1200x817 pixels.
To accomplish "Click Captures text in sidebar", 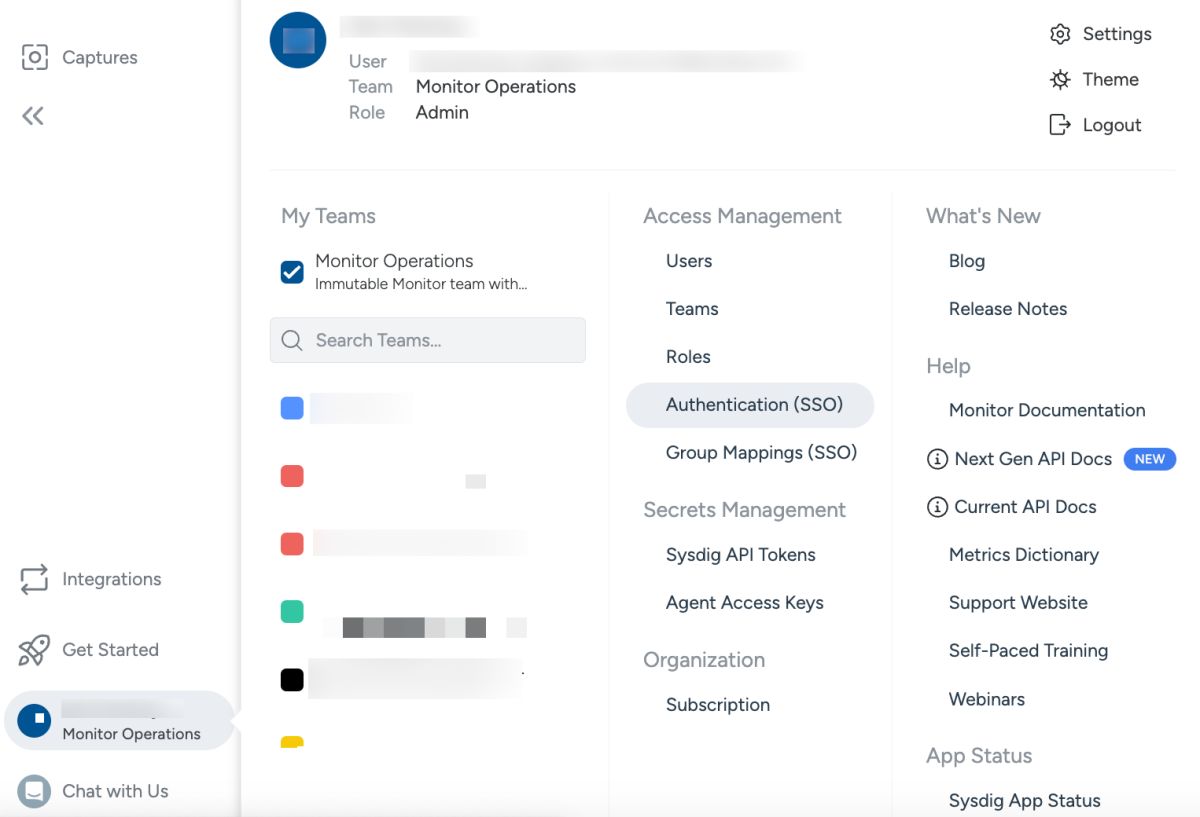I will click(100, 57).
